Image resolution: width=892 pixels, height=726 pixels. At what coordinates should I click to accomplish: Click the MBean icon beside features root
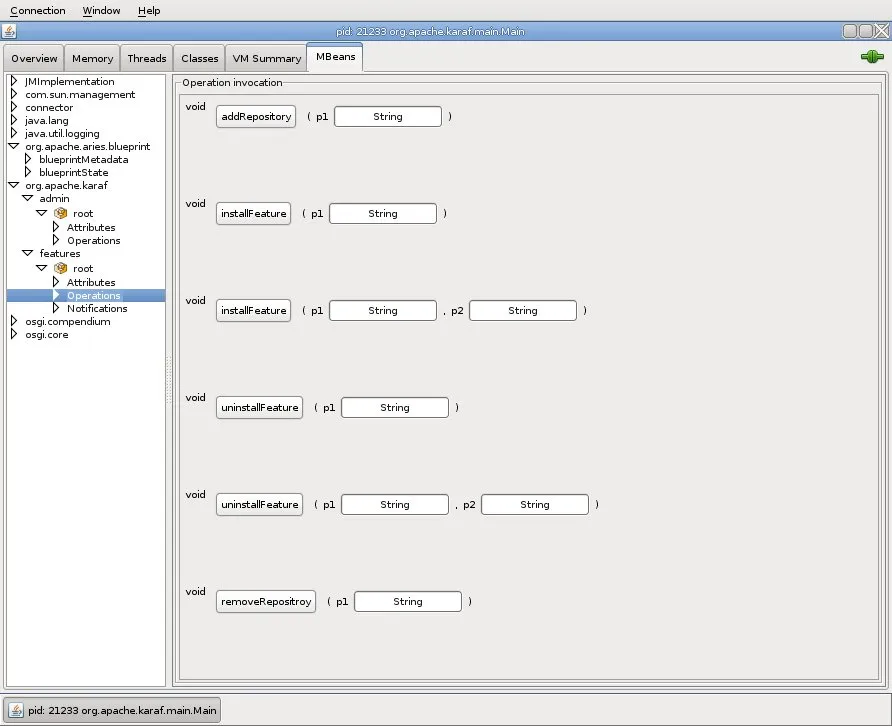(x=60, y=268)
